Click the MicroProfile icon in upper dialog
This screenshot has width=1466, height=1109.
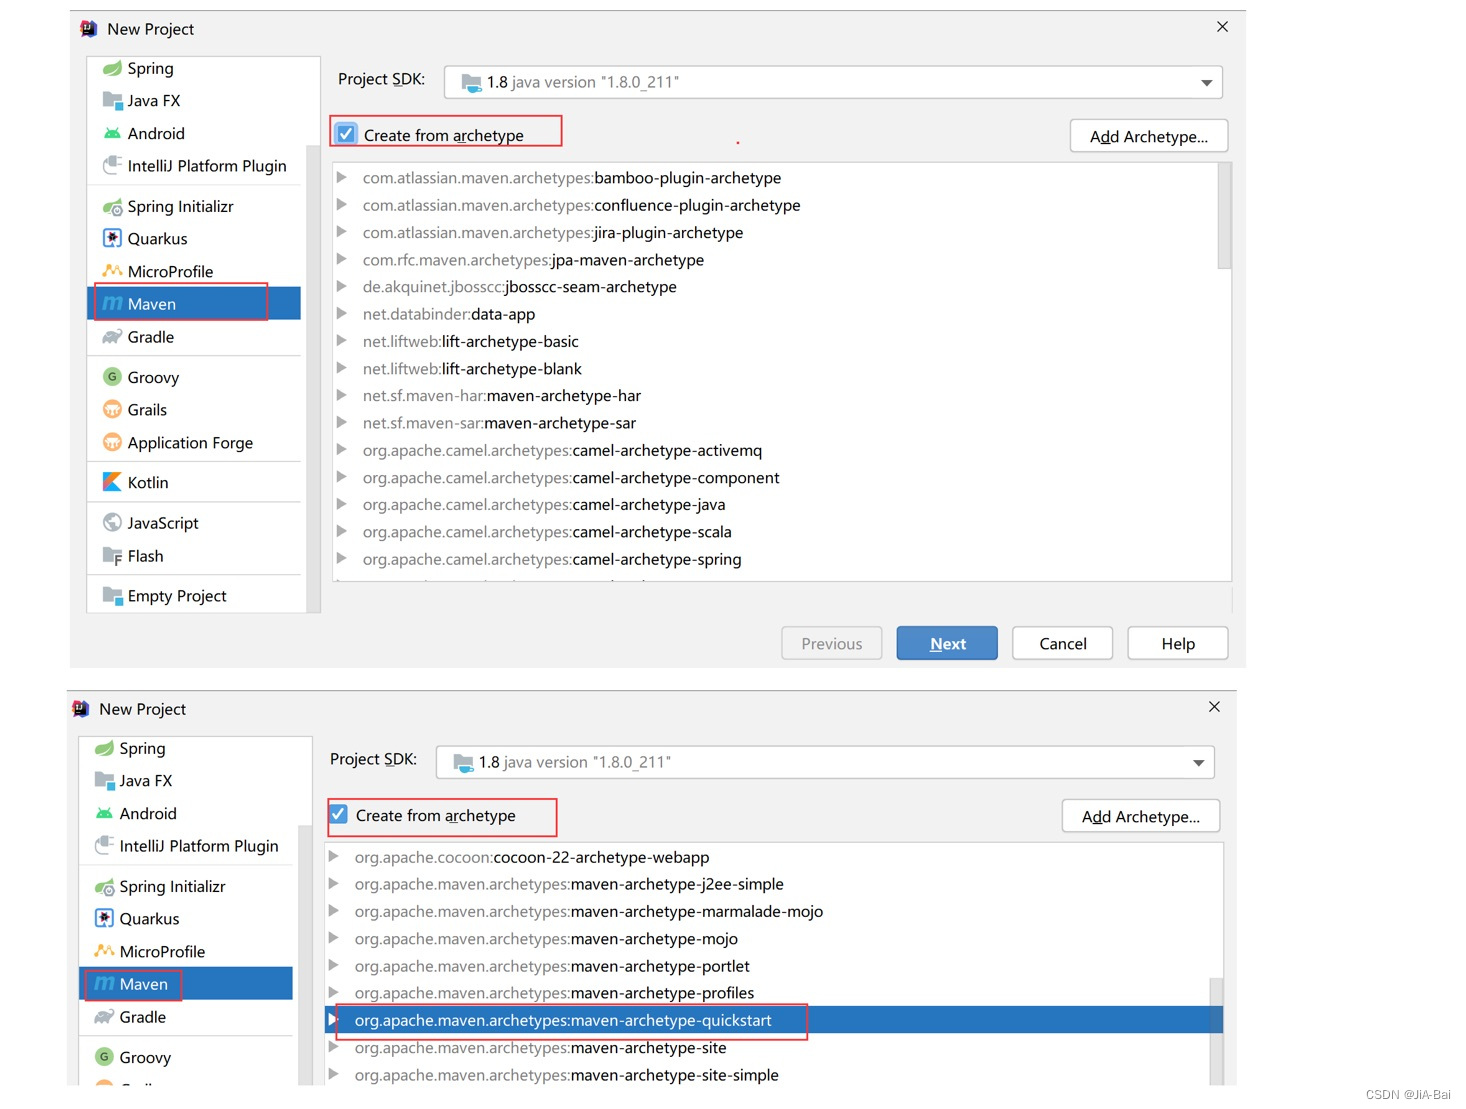[x=112, y=271]
